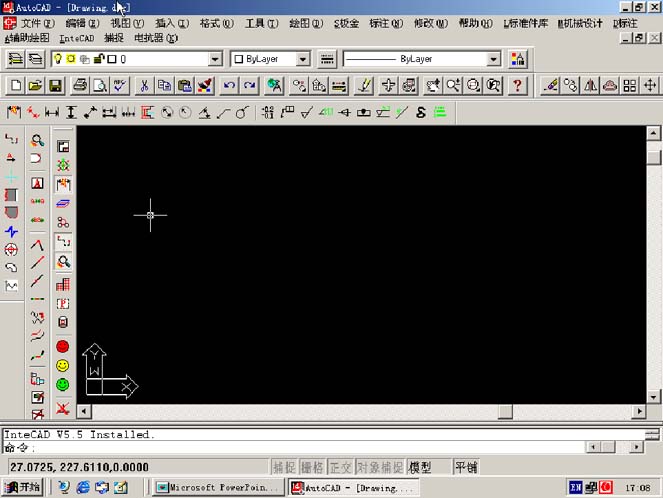Open Print Preview icon
The height and width of the screenshot is (498, 663).
(100, 86)
